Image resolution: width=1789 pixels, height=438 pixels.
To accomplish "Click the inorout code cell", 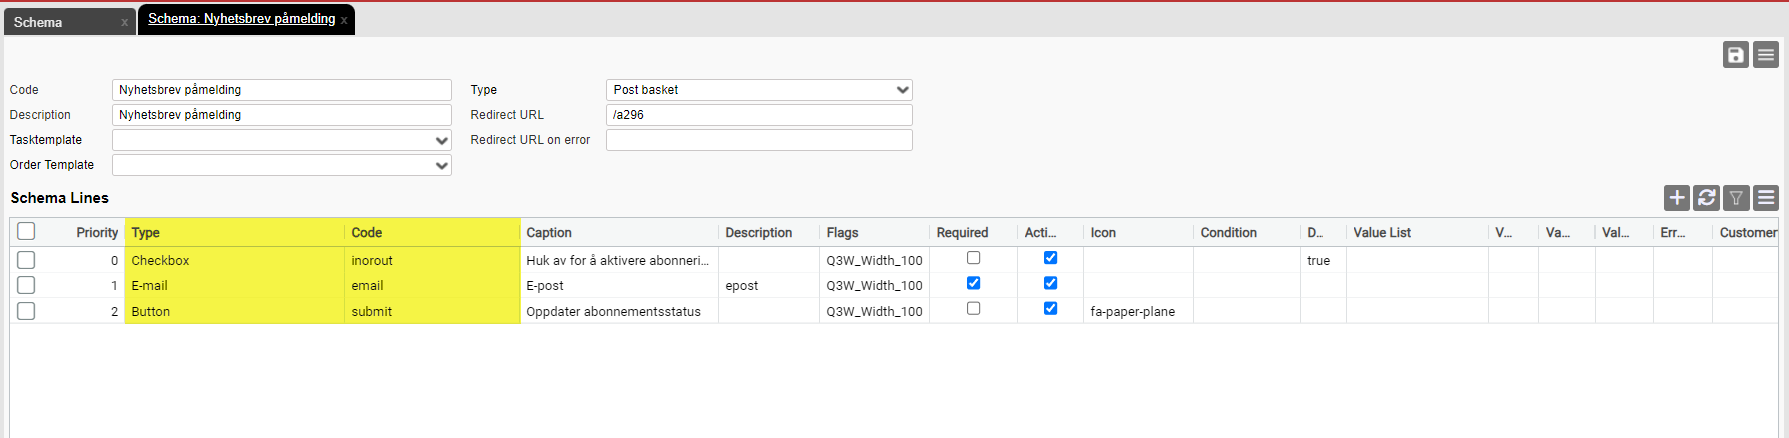I will tap(432, 260).
